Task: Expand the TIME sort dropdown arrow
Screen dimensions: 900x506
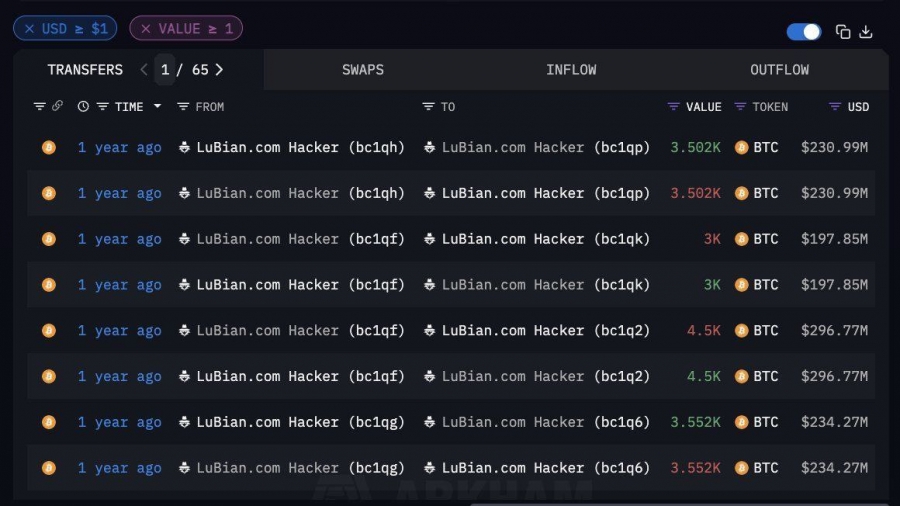Action: [x=157, y=107]
